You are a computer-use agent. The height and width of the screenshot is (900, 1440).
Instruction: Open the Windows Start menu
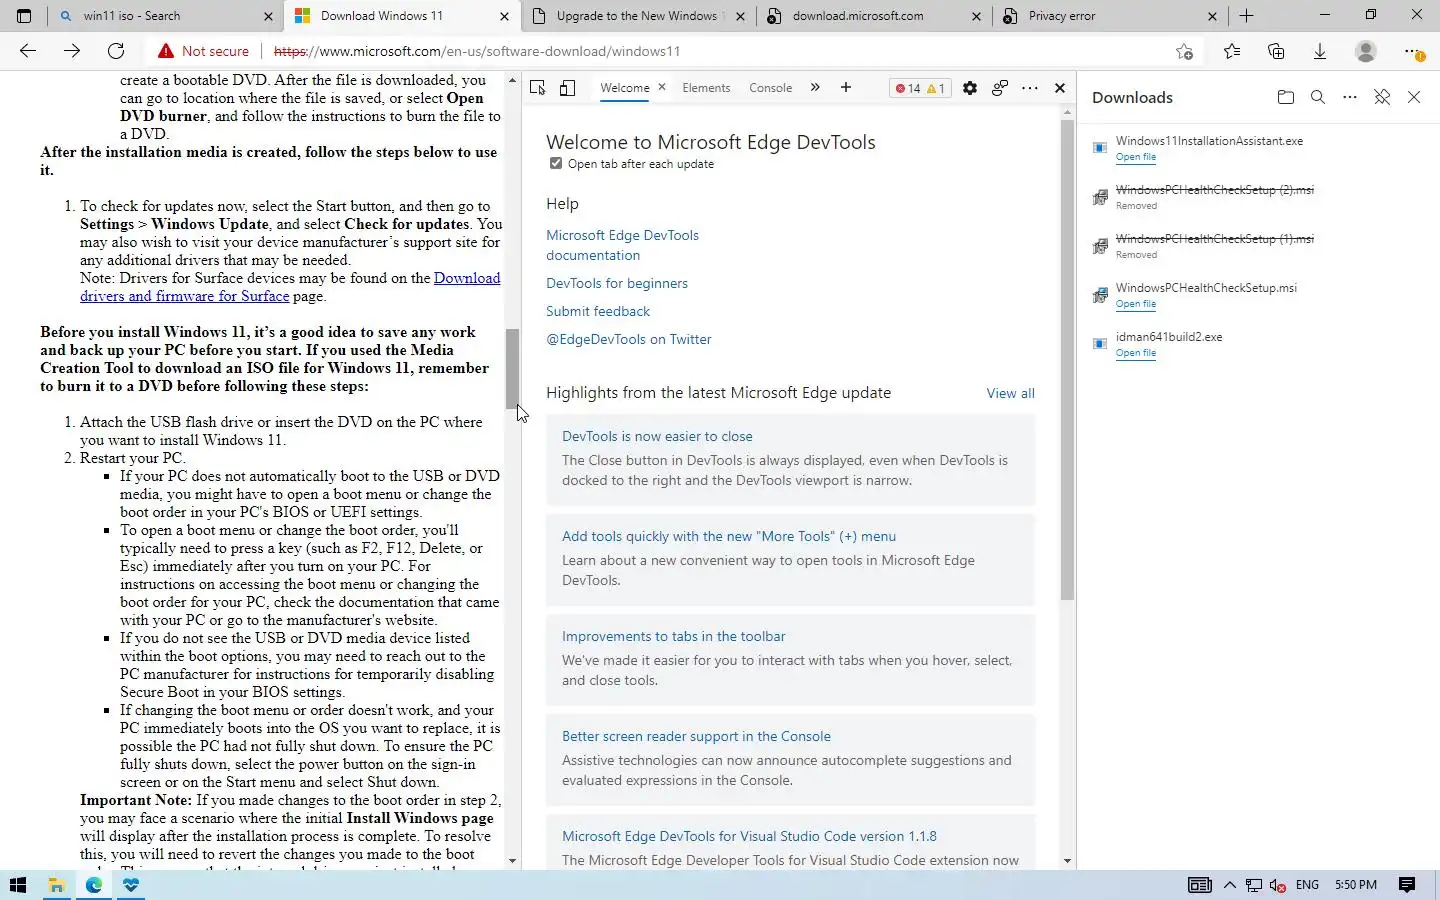[17, 885]
